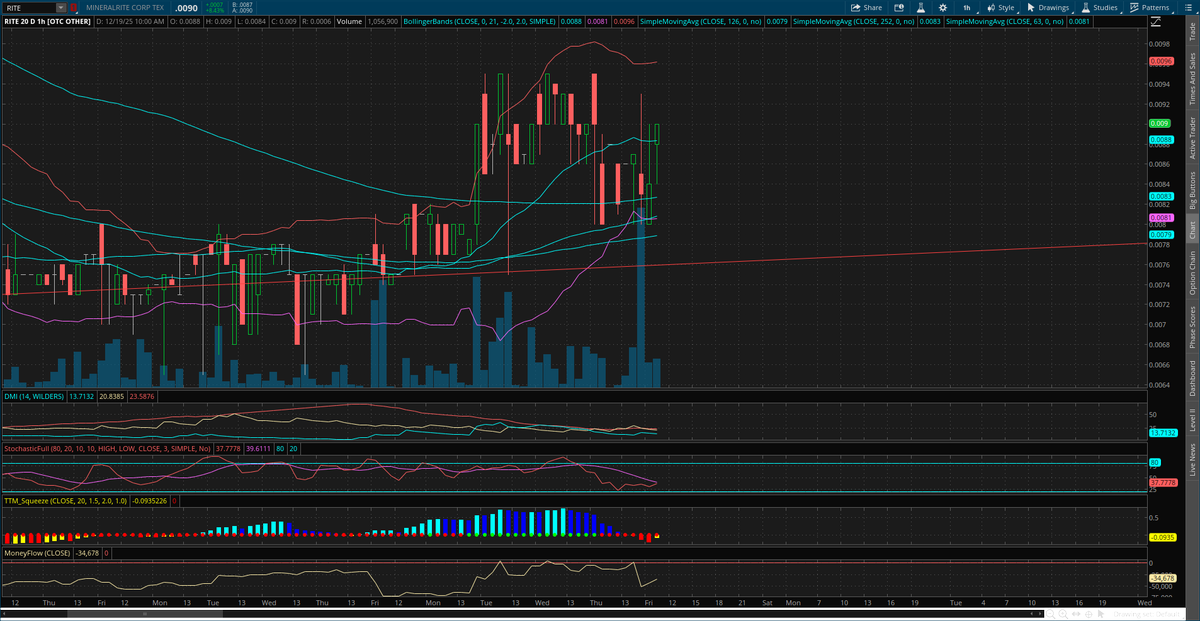Click the magenta 0.0081 price axis bubble

click(1160, 217)
